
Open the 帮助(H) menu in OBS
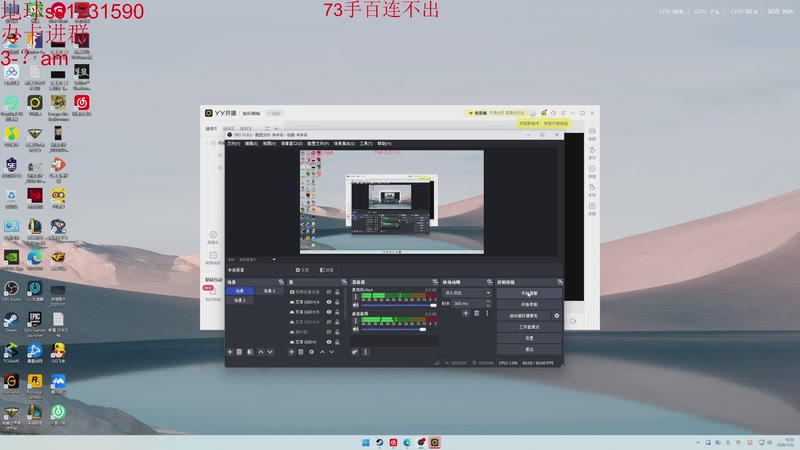point(384,144)
